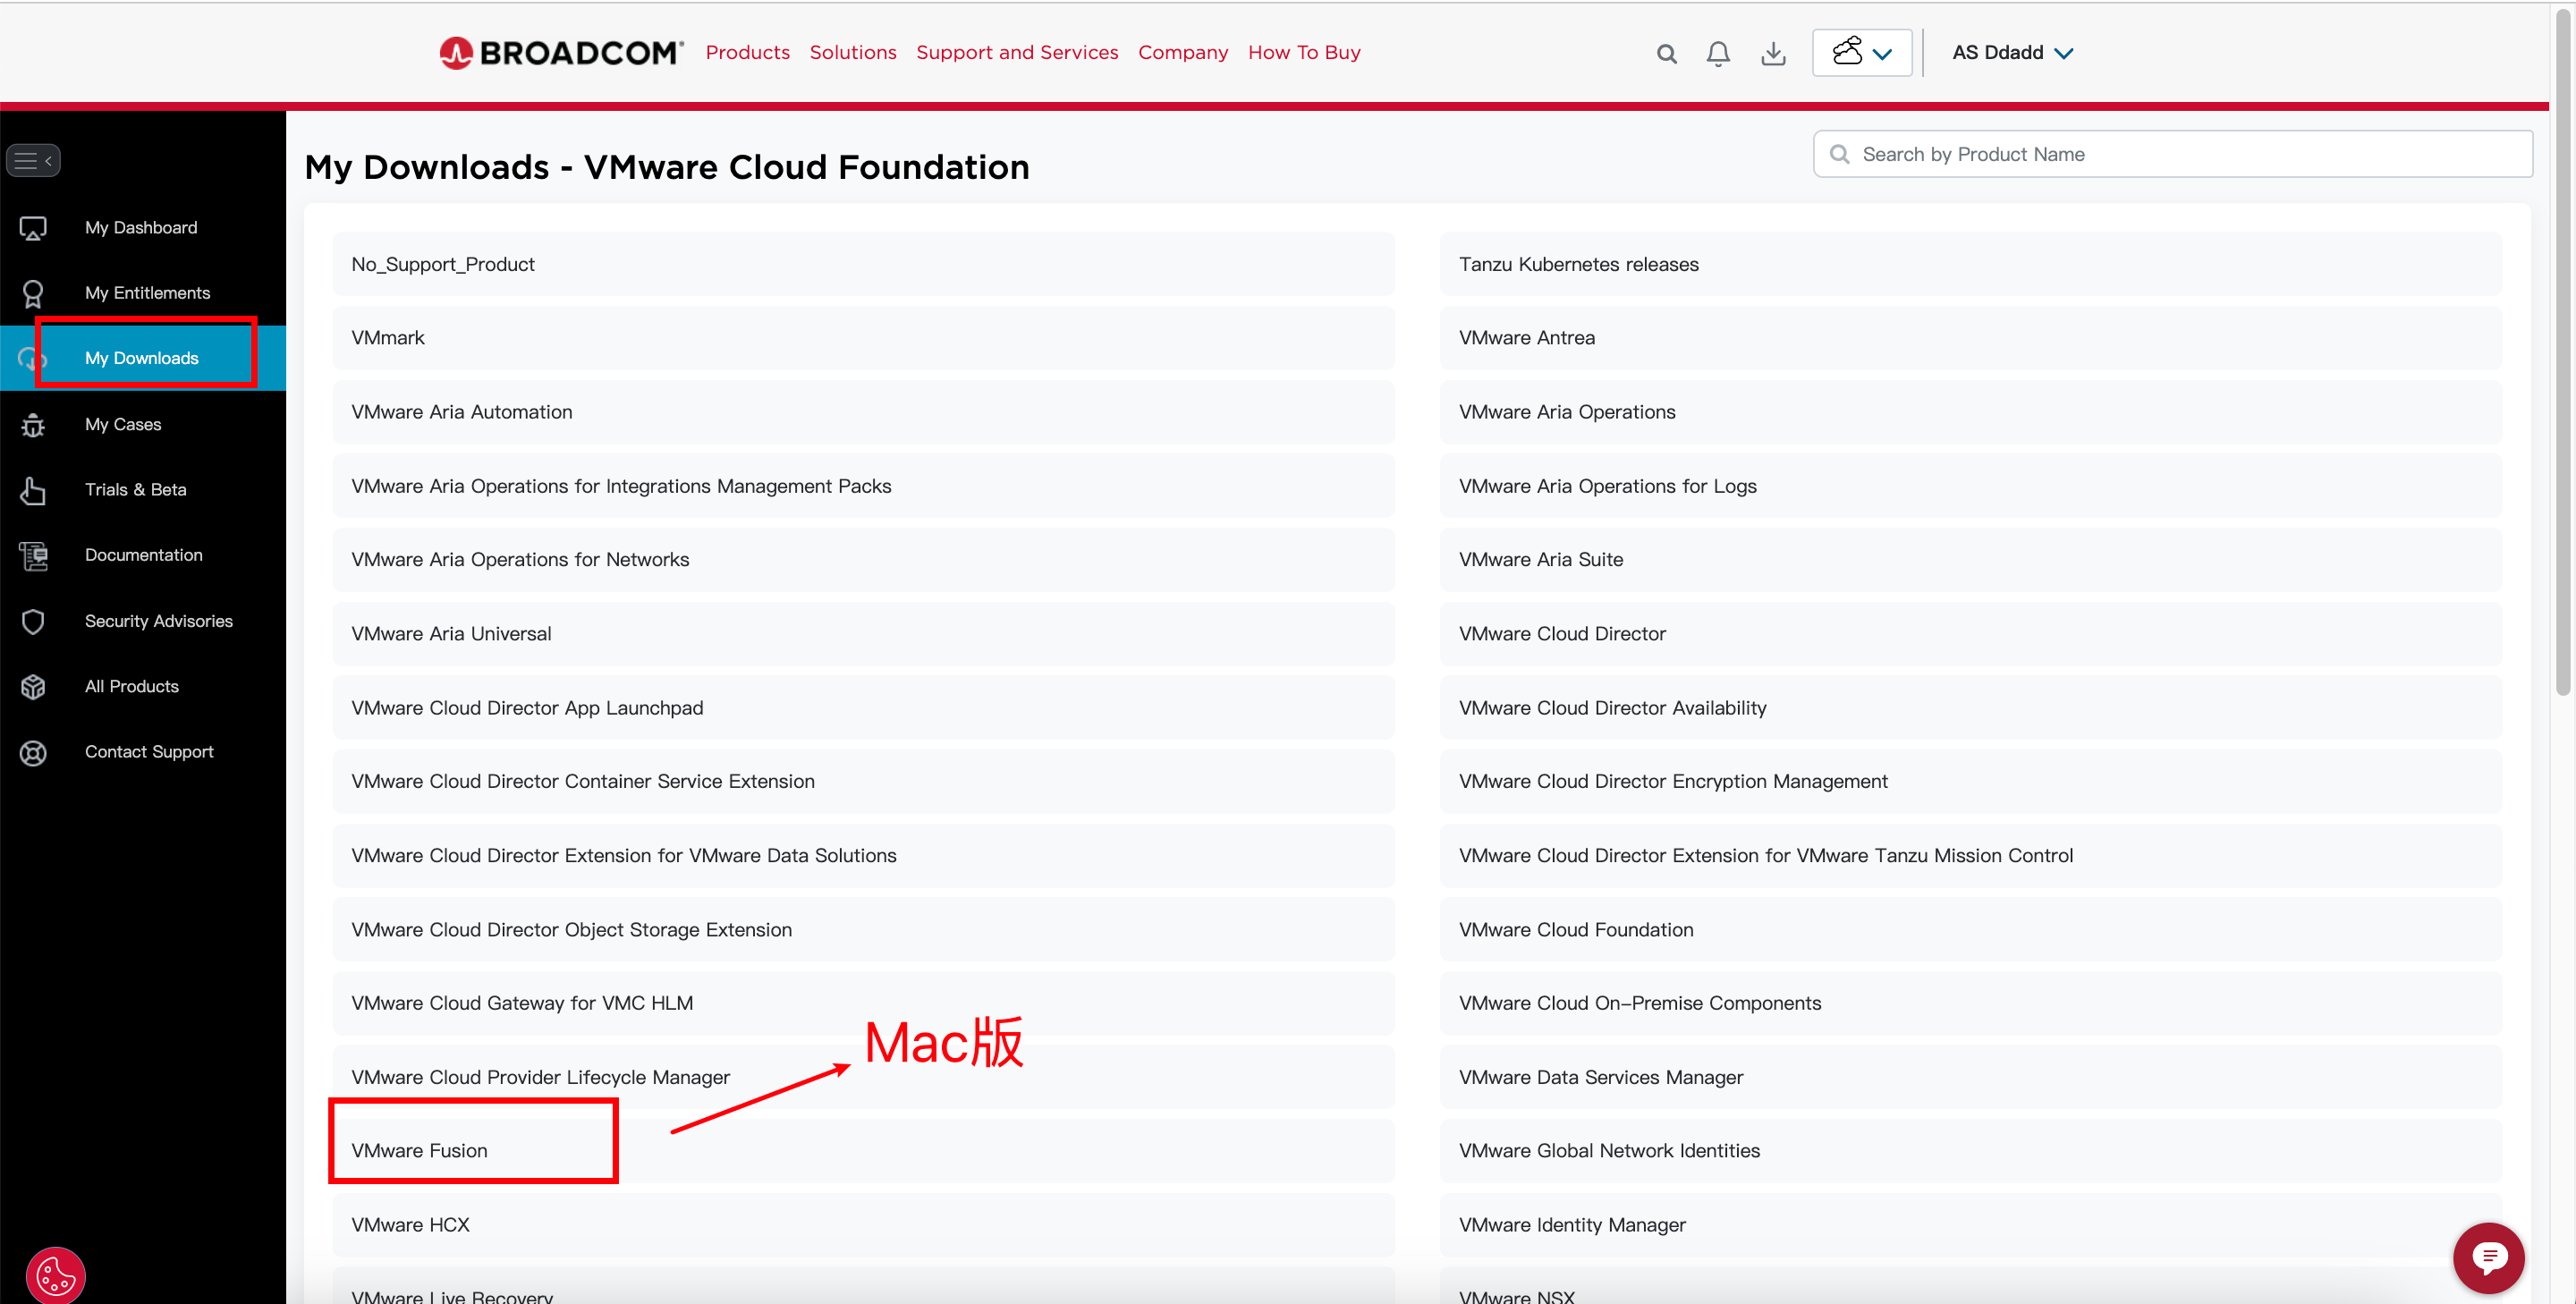Open VMware Aria Automation row
Screen dimensions: 2576x1304
862,412
